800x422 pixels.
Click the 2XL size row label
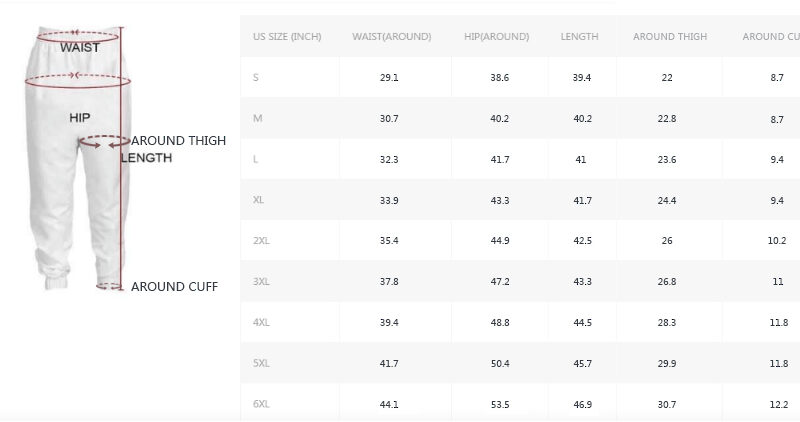[x=261, y=241]
